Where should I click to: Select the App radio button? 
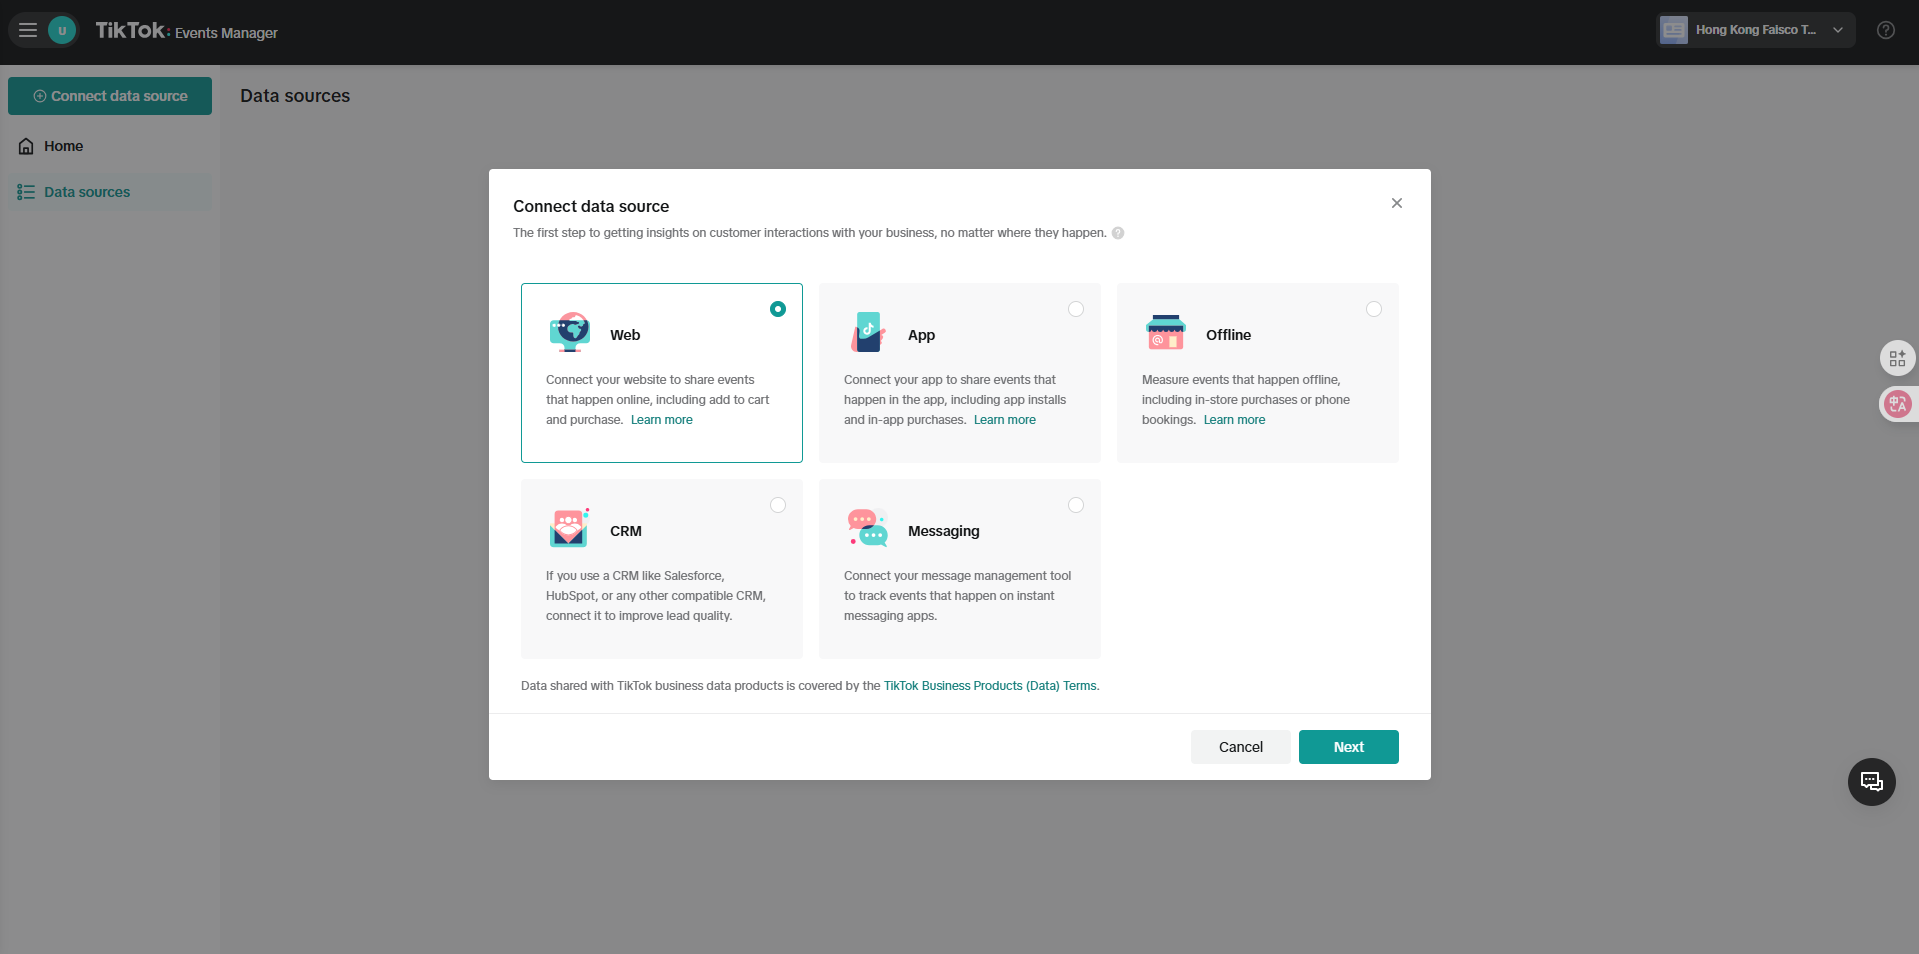pos(1076,309)
